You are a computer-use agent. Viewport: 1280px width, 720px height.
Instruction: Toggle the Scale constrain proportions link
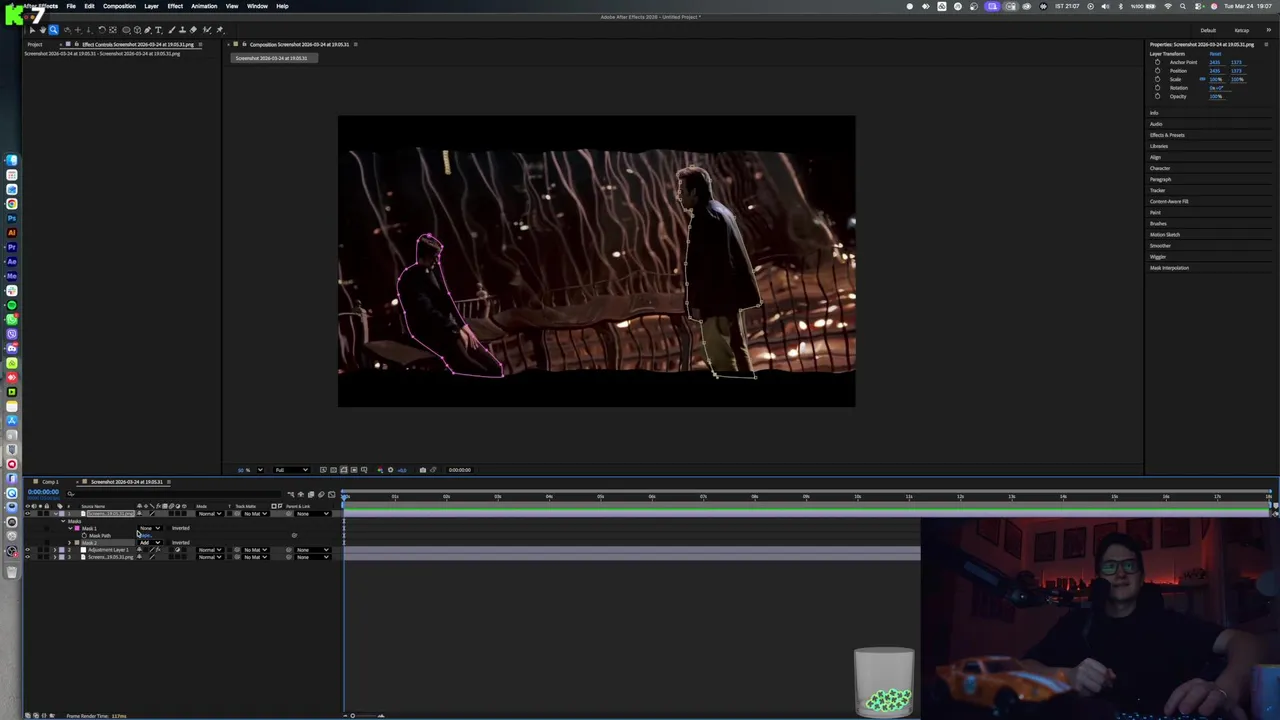(1202, 79)
